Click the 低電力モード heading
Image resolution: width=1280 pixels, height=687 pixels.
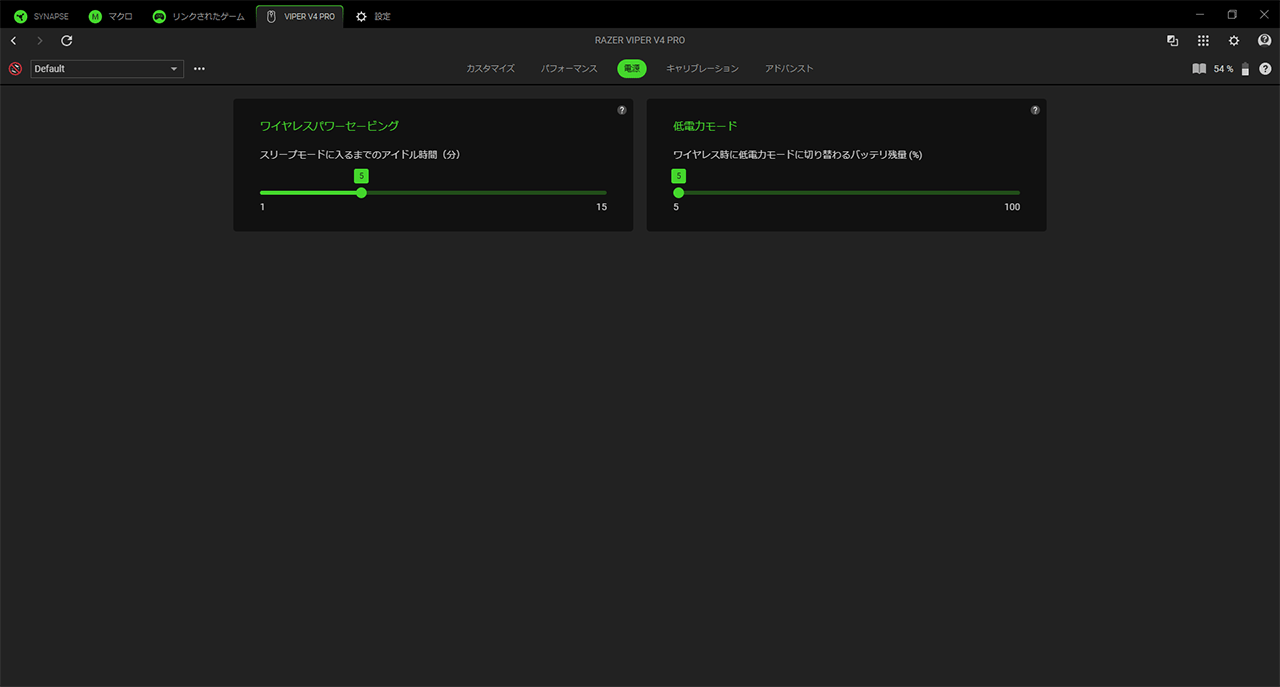[705, 126]
